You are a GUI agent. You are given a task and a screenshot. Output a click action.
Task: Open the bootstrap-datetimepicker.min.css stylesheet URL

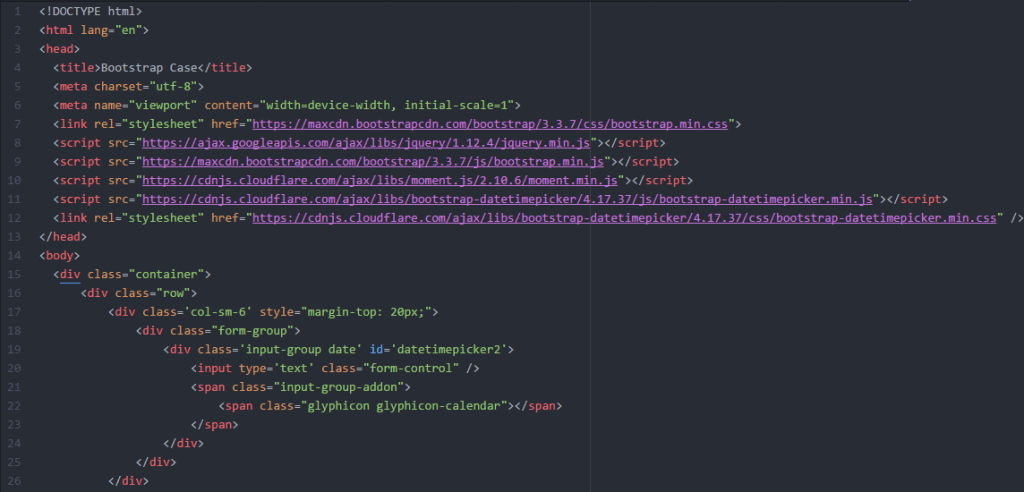[624, 218]
